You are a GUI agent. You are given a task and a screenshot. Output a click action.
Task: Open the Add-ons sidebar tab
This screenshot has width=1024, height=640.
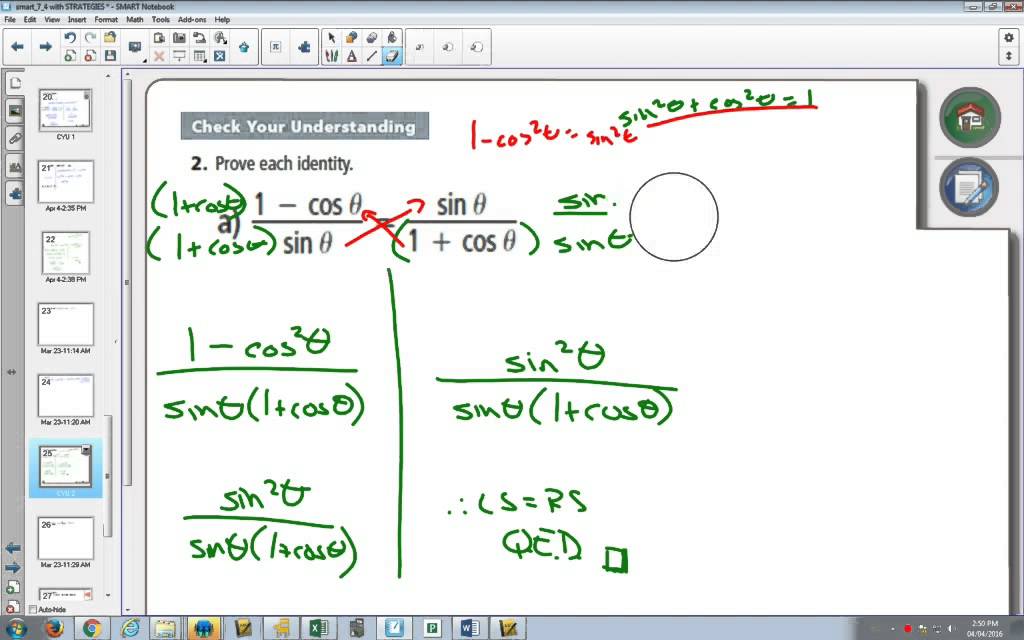15,194
